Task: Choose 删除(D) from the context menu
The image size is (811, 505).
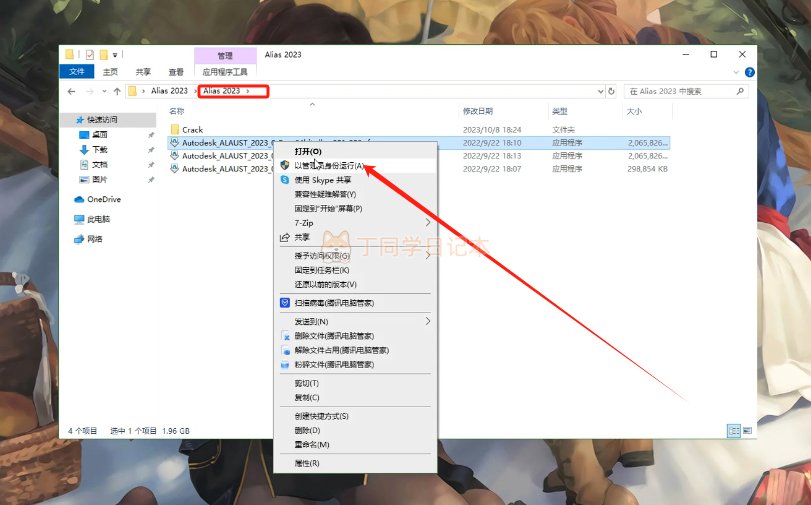Action: [x=355, y=430]
